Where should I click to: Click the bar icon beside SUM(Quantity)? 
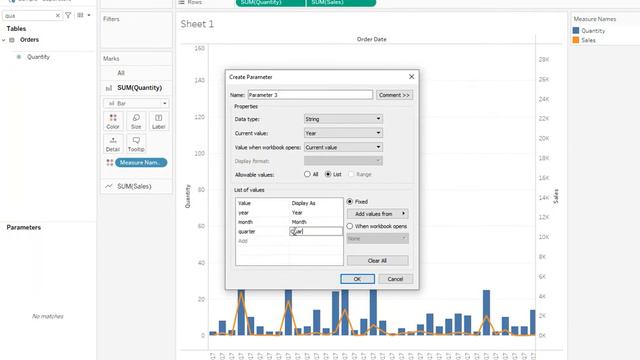point(109,88)
